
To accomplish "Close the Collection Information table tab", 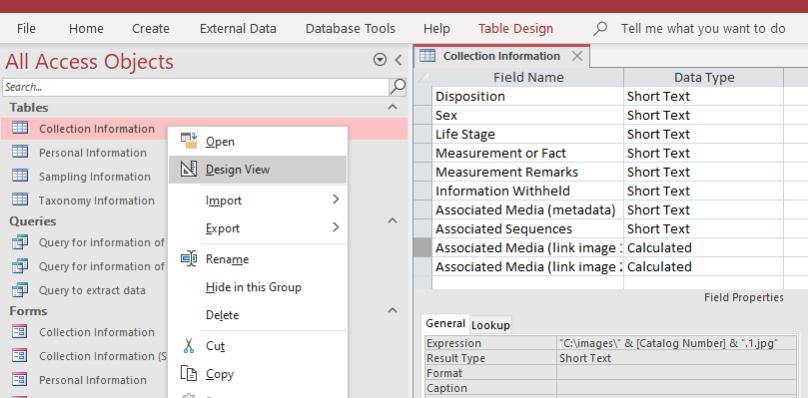I will pos(577,56).
